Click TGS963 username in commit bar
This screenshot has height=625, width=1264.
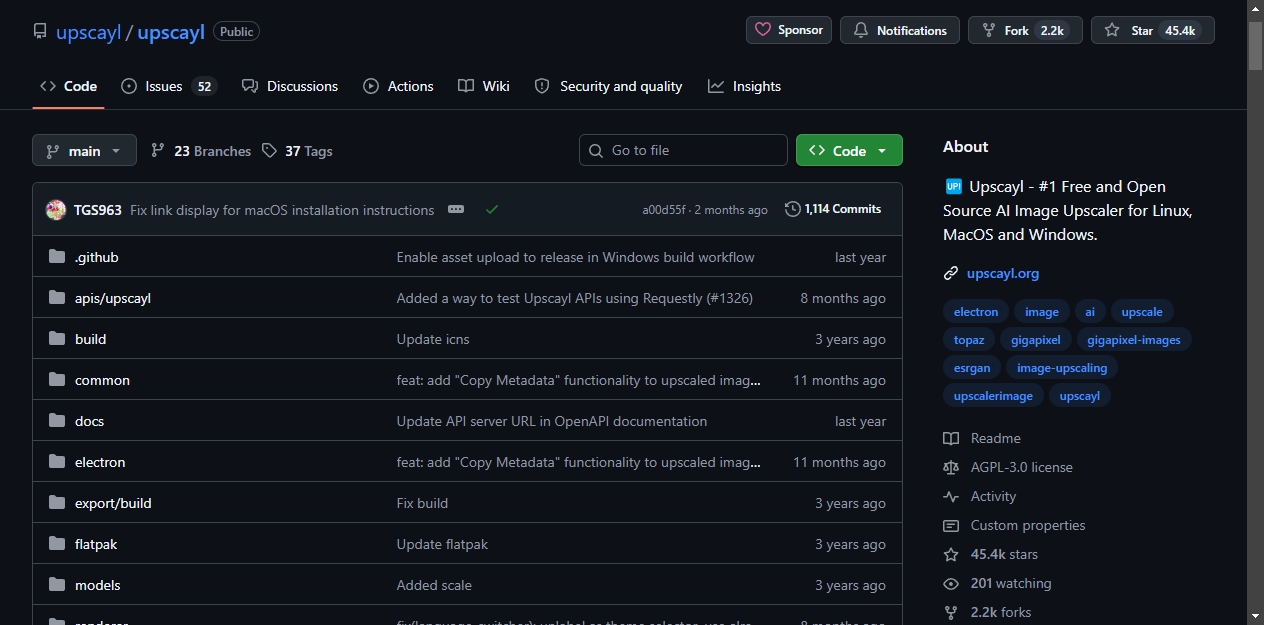click(x=98, y=210)
